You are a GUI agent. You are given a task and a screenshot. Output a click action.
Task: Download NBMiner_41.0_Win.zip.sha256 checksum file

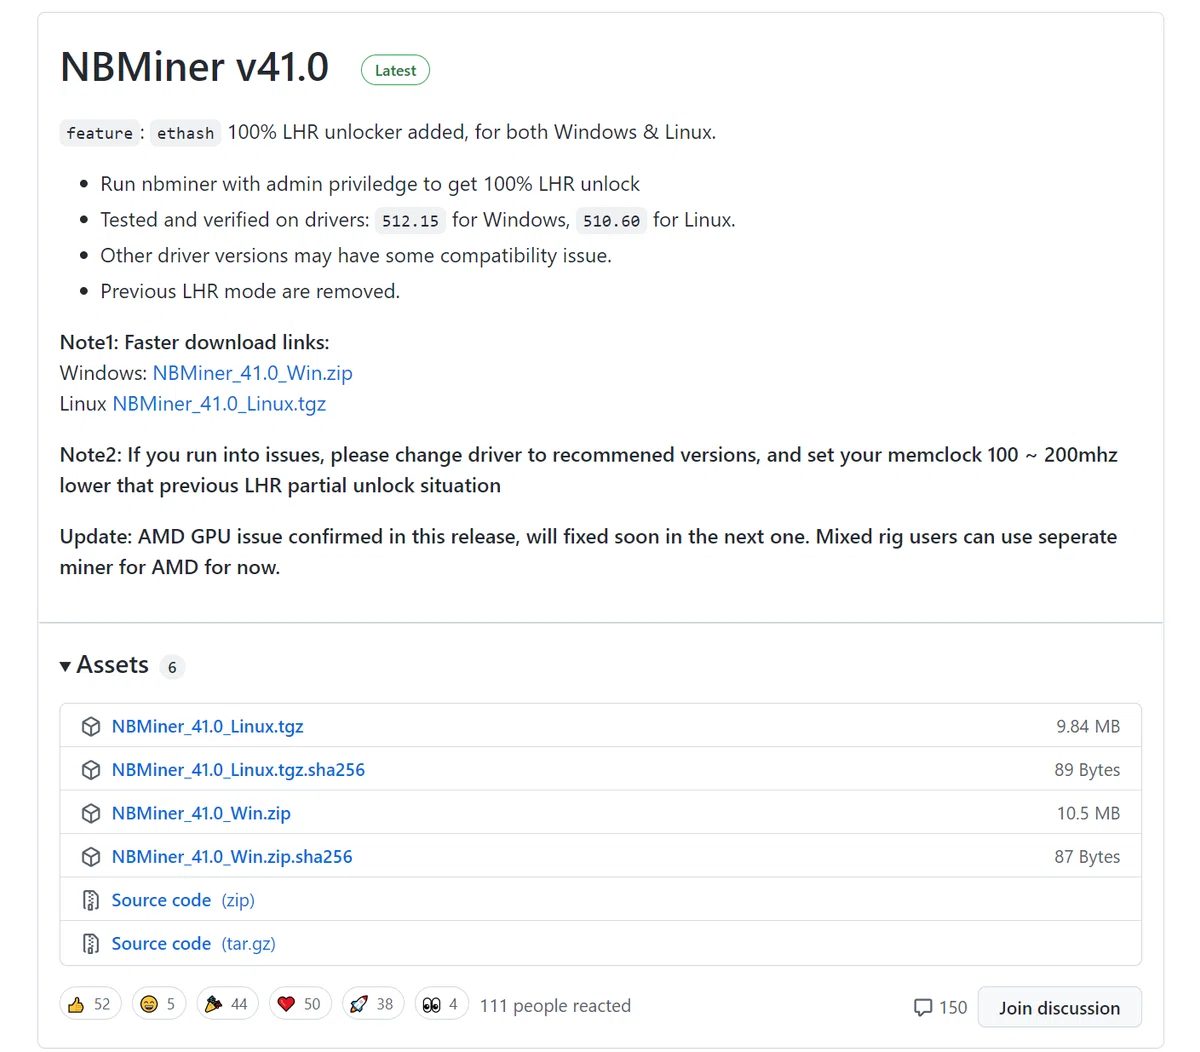tap(232, 857)
